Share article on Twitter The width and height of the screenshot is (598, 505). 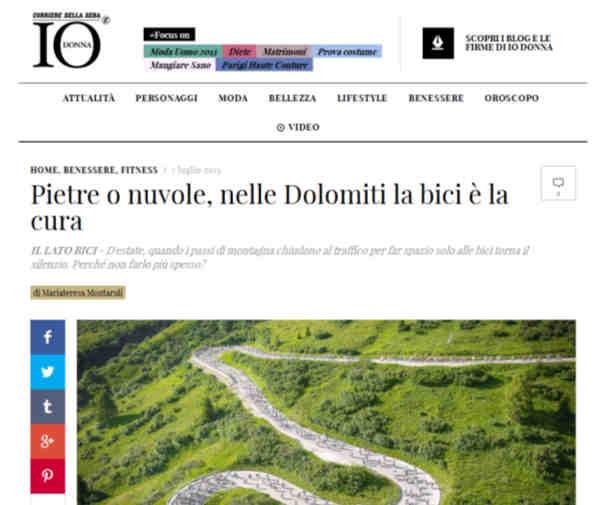pos(48,372)
